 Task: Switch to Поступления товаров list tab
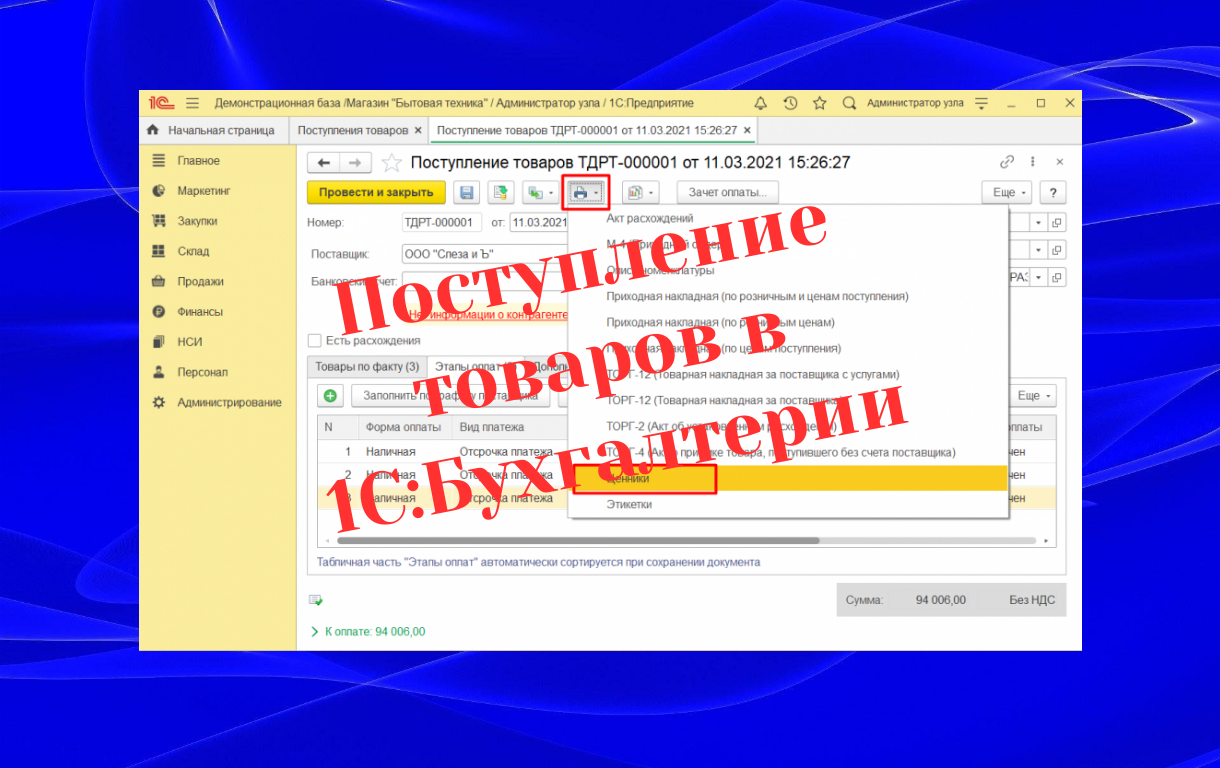[352, 130]
